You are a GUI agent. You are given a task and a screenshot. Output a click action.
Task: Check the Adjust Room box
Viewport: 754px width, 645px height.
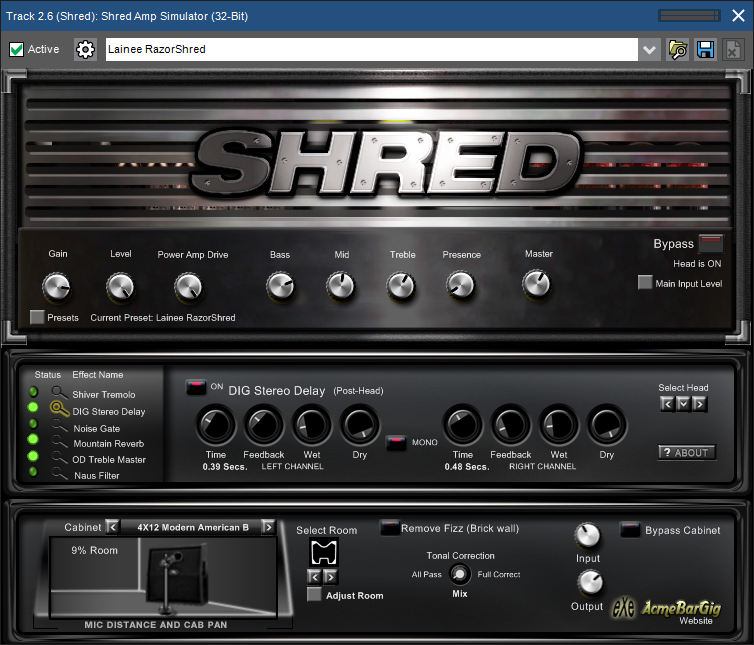(x=314, y=594)
